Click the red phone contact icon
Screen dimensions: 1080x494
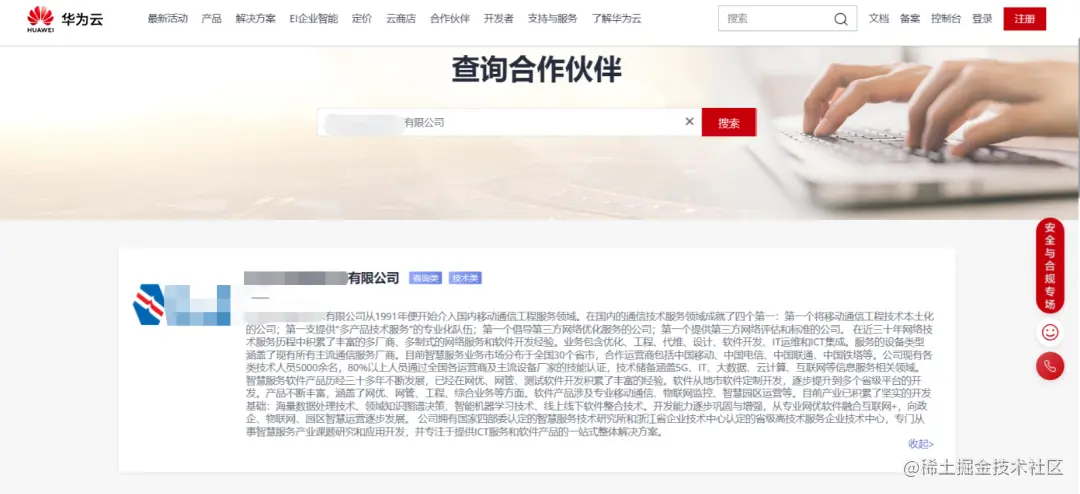[x=1050, y=366]
